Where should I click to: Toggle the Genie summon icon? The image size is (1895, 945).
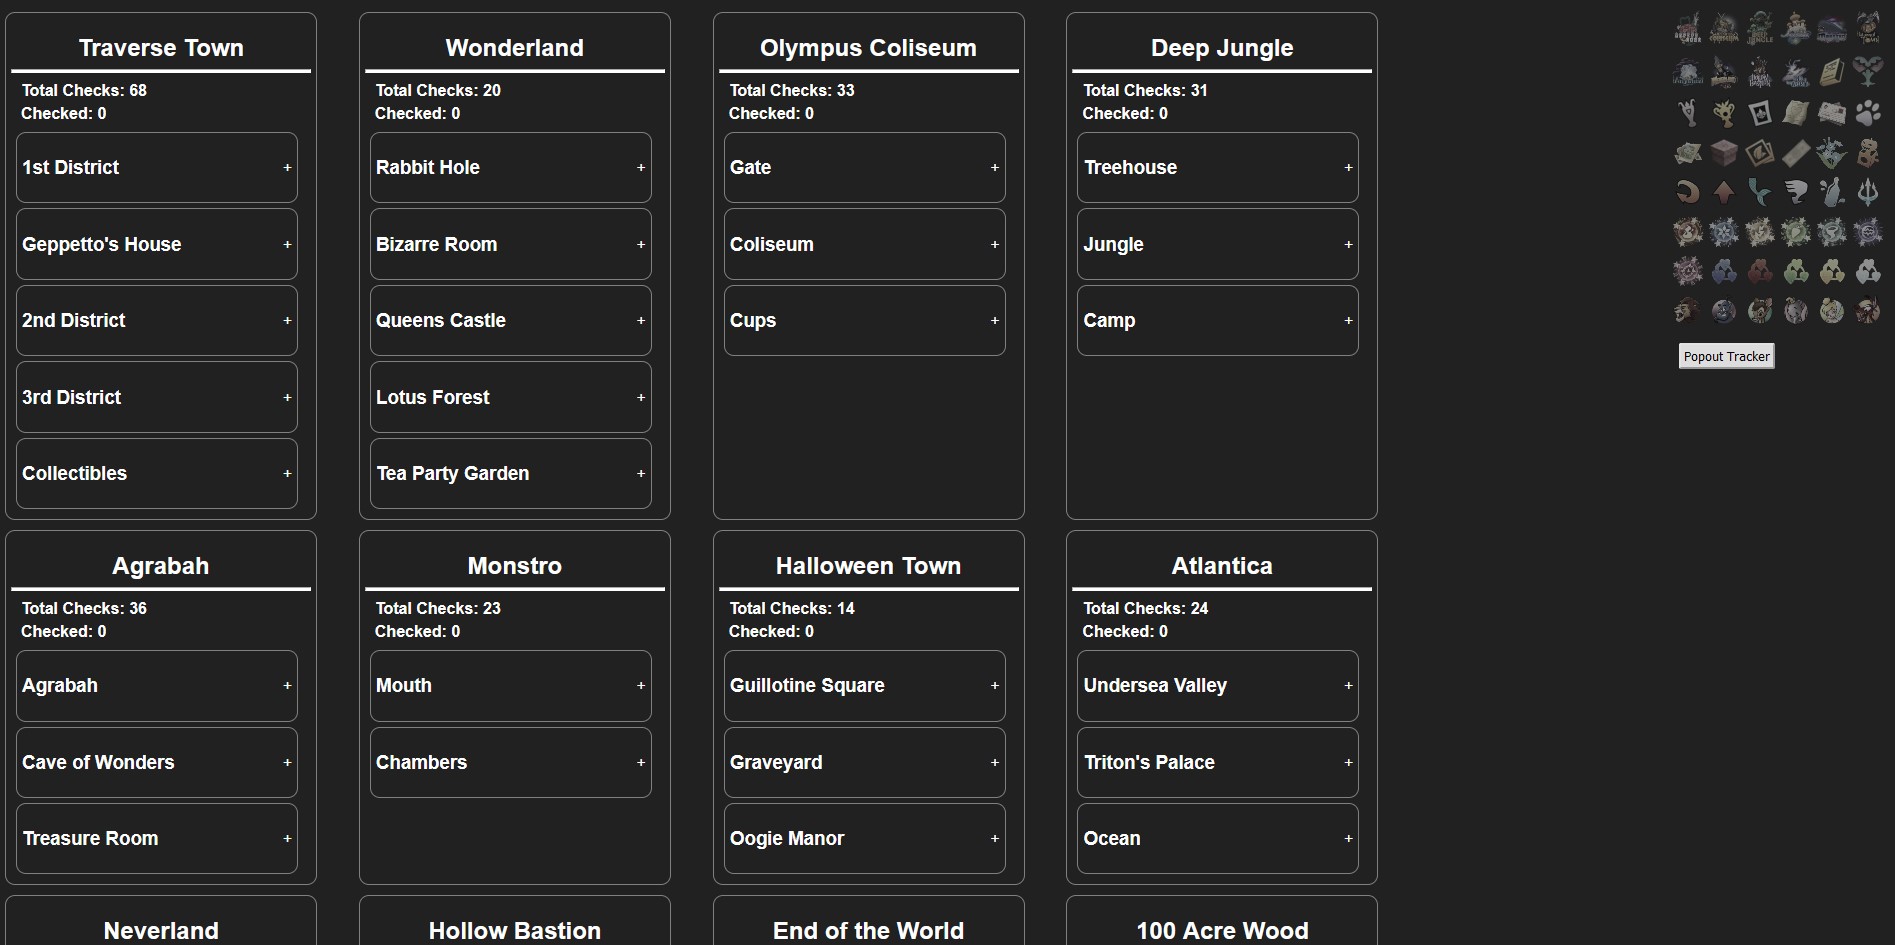click(x=1724, y=311)
